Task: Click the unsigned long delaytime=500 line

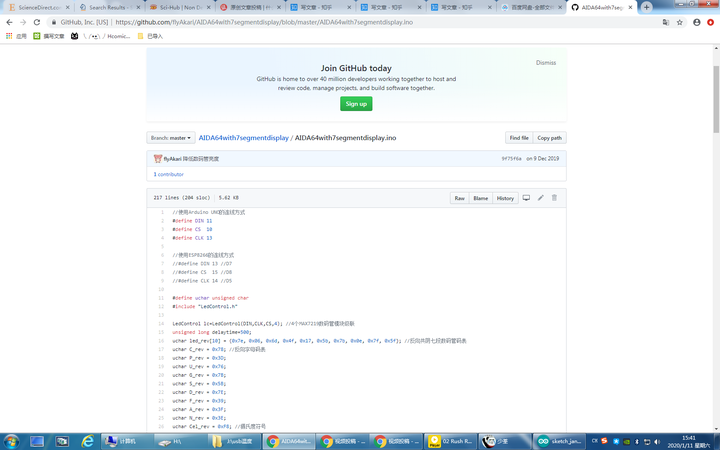Action: 212,332
